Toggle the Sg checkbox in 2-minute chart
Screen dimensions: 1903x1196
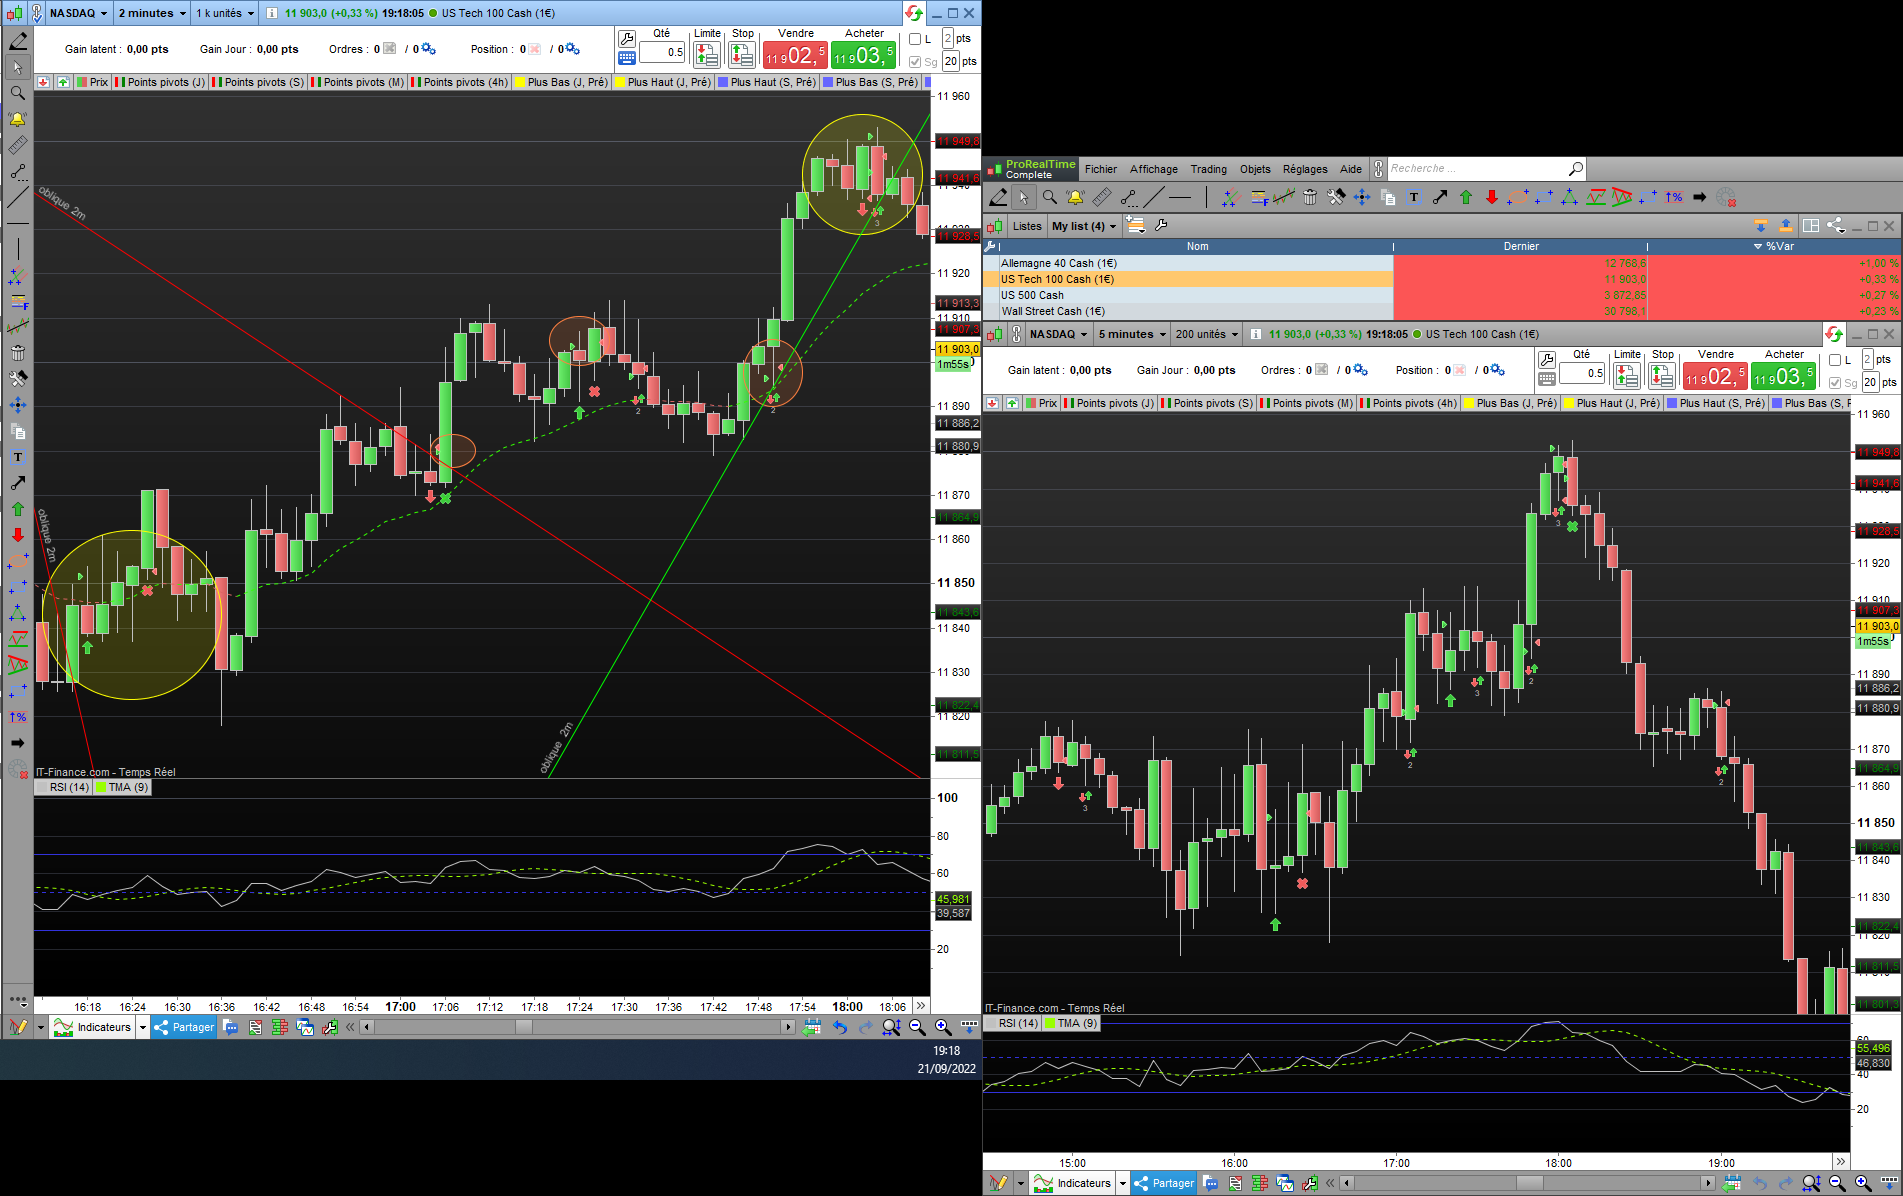(x=915, y=61)
